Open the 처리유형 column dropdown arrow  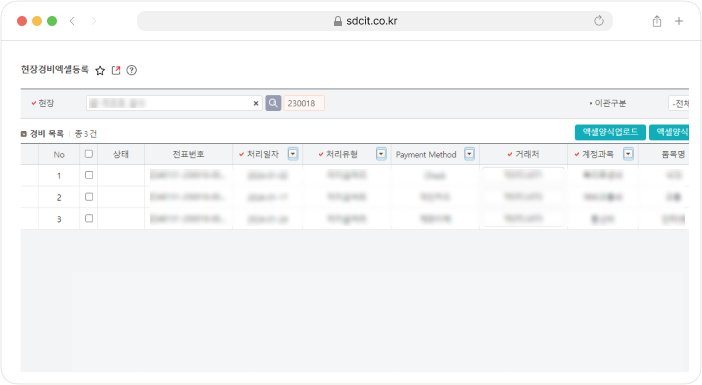381,154
